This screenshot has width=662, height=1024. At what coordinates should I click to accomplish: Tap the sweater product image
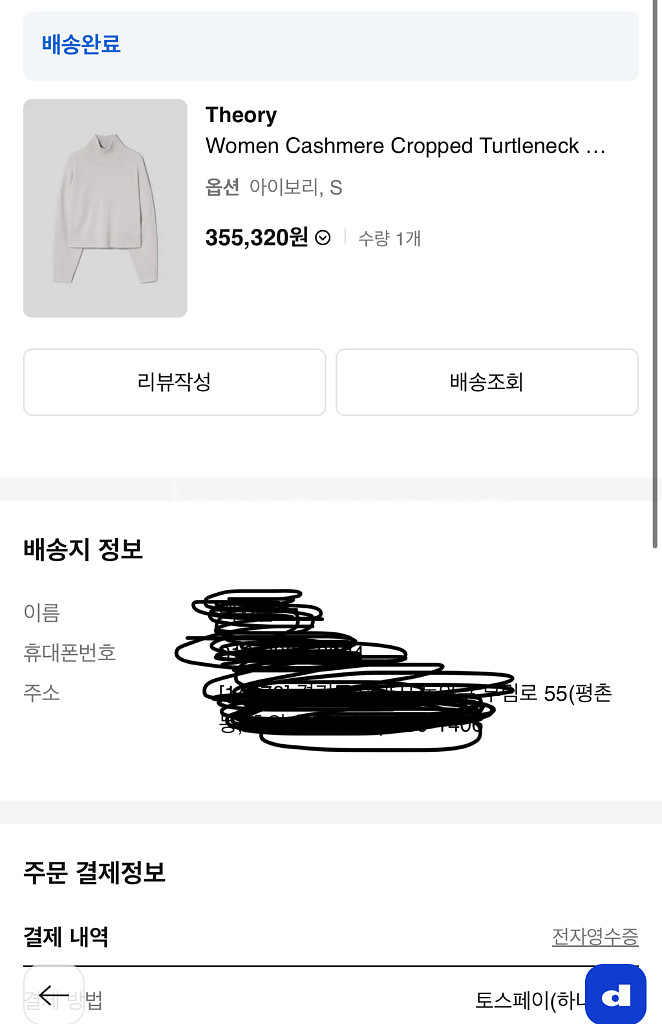click(104, 208)
